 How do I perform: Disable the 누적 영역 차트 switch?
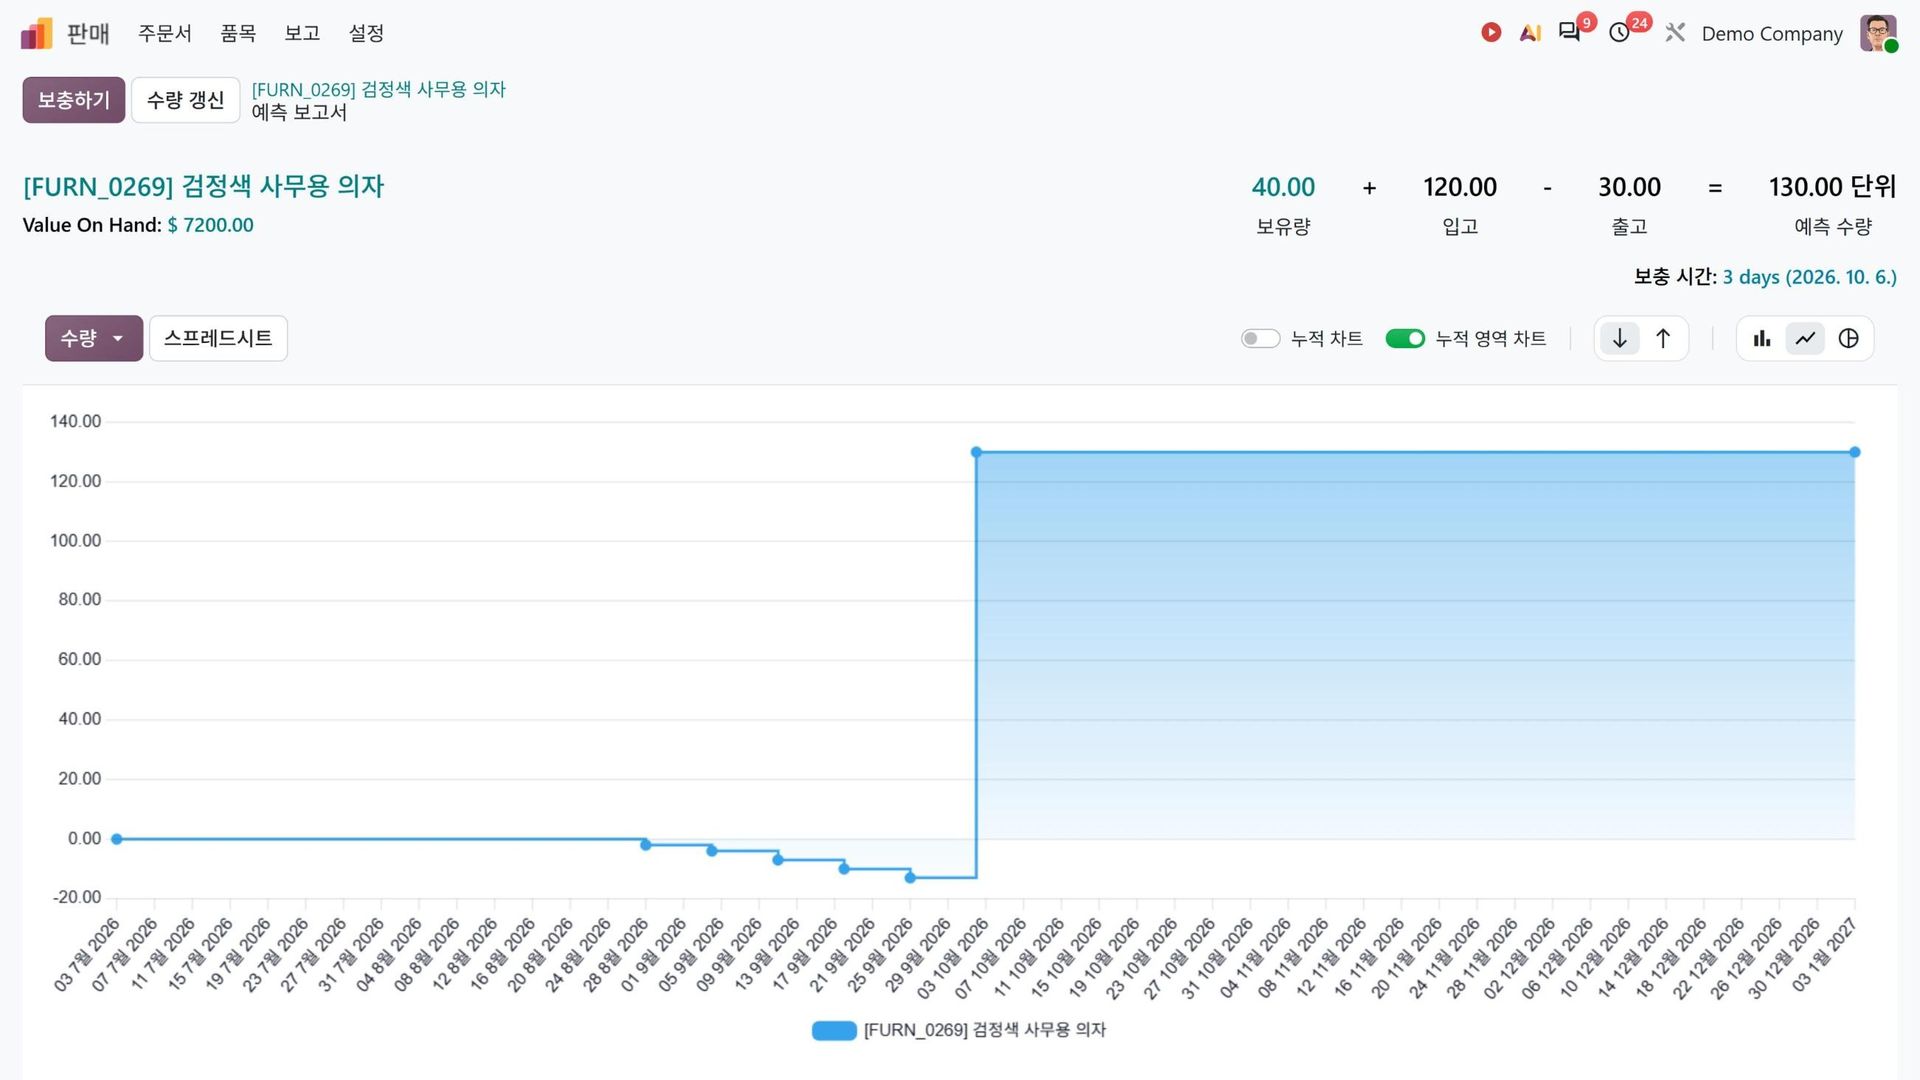point(1405,339)
